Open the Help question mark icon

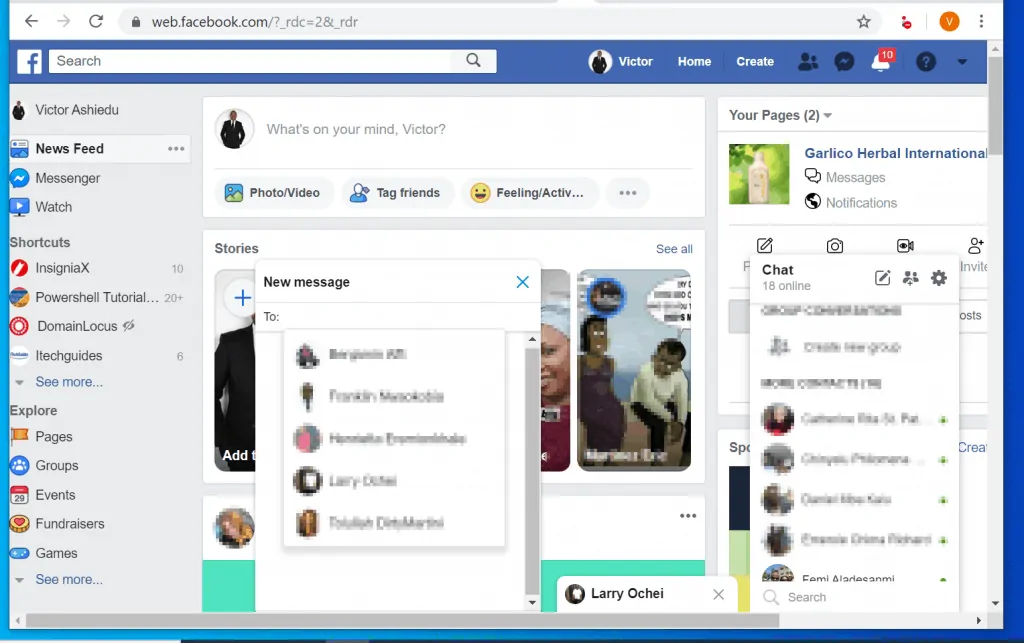(925, 61)
